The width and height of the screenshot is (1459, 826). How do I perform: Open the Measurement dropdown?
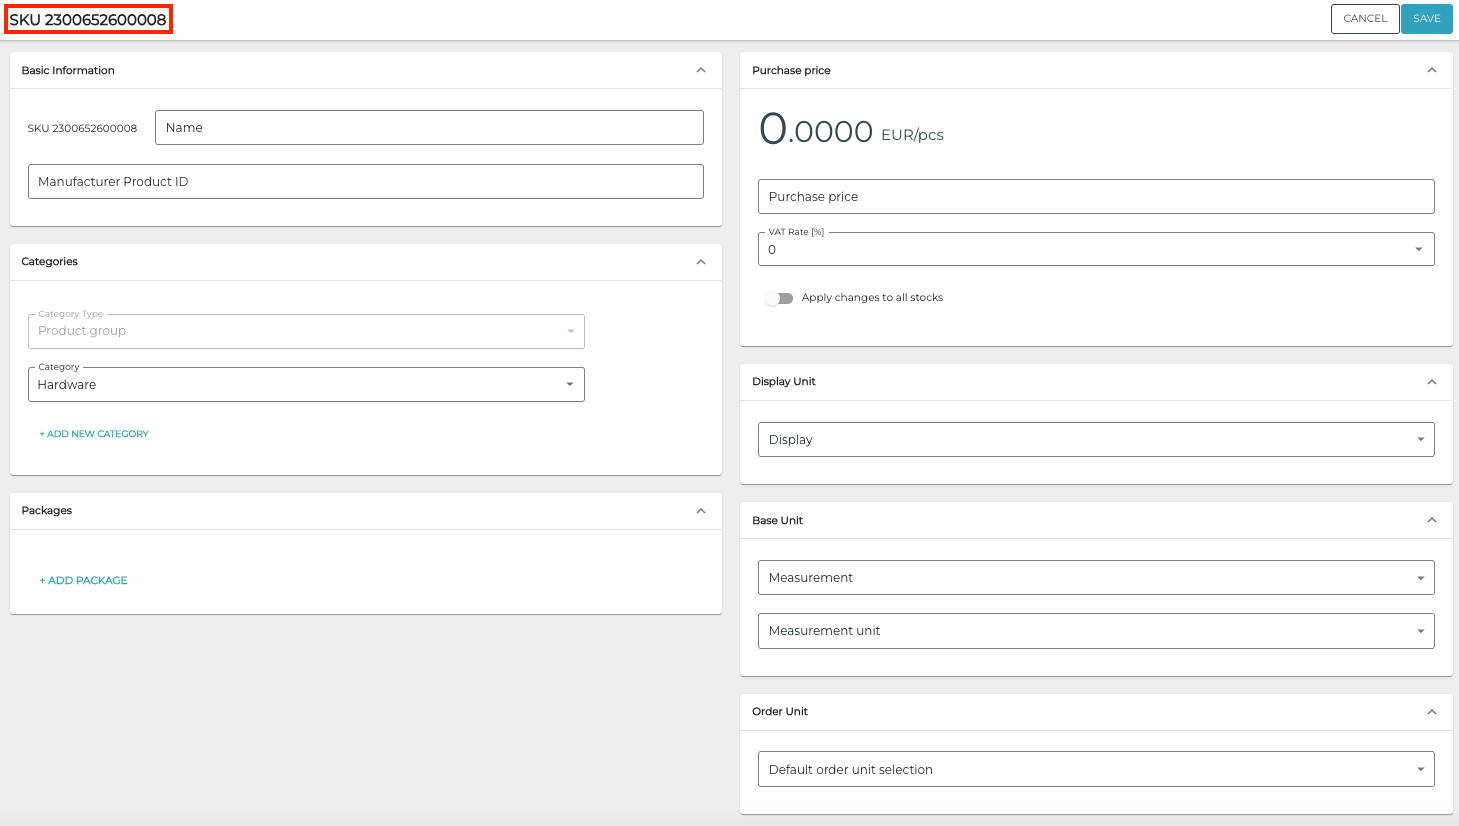(x=1095, y=578)
